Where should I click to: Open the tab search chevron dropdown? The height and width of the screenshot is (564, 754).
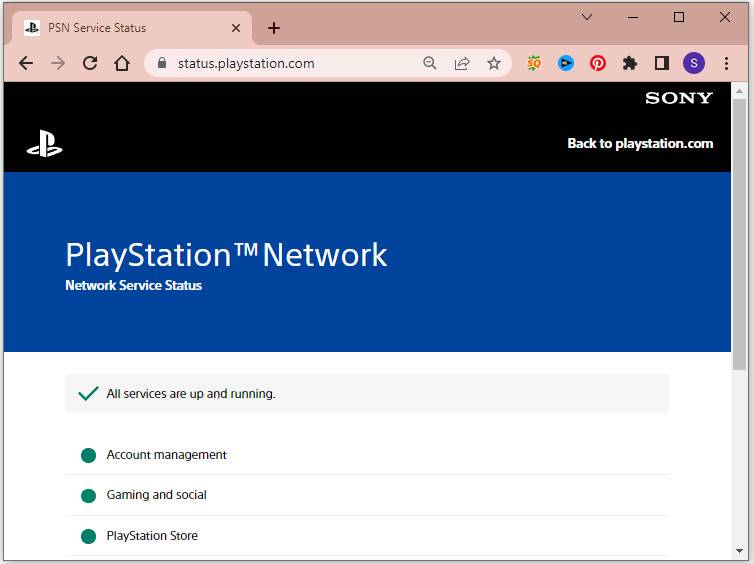coord(587,17)
